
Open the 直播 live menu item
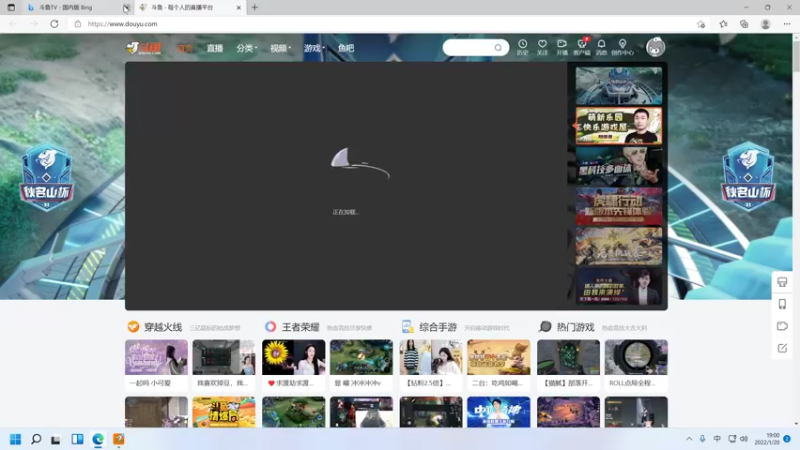215,48
